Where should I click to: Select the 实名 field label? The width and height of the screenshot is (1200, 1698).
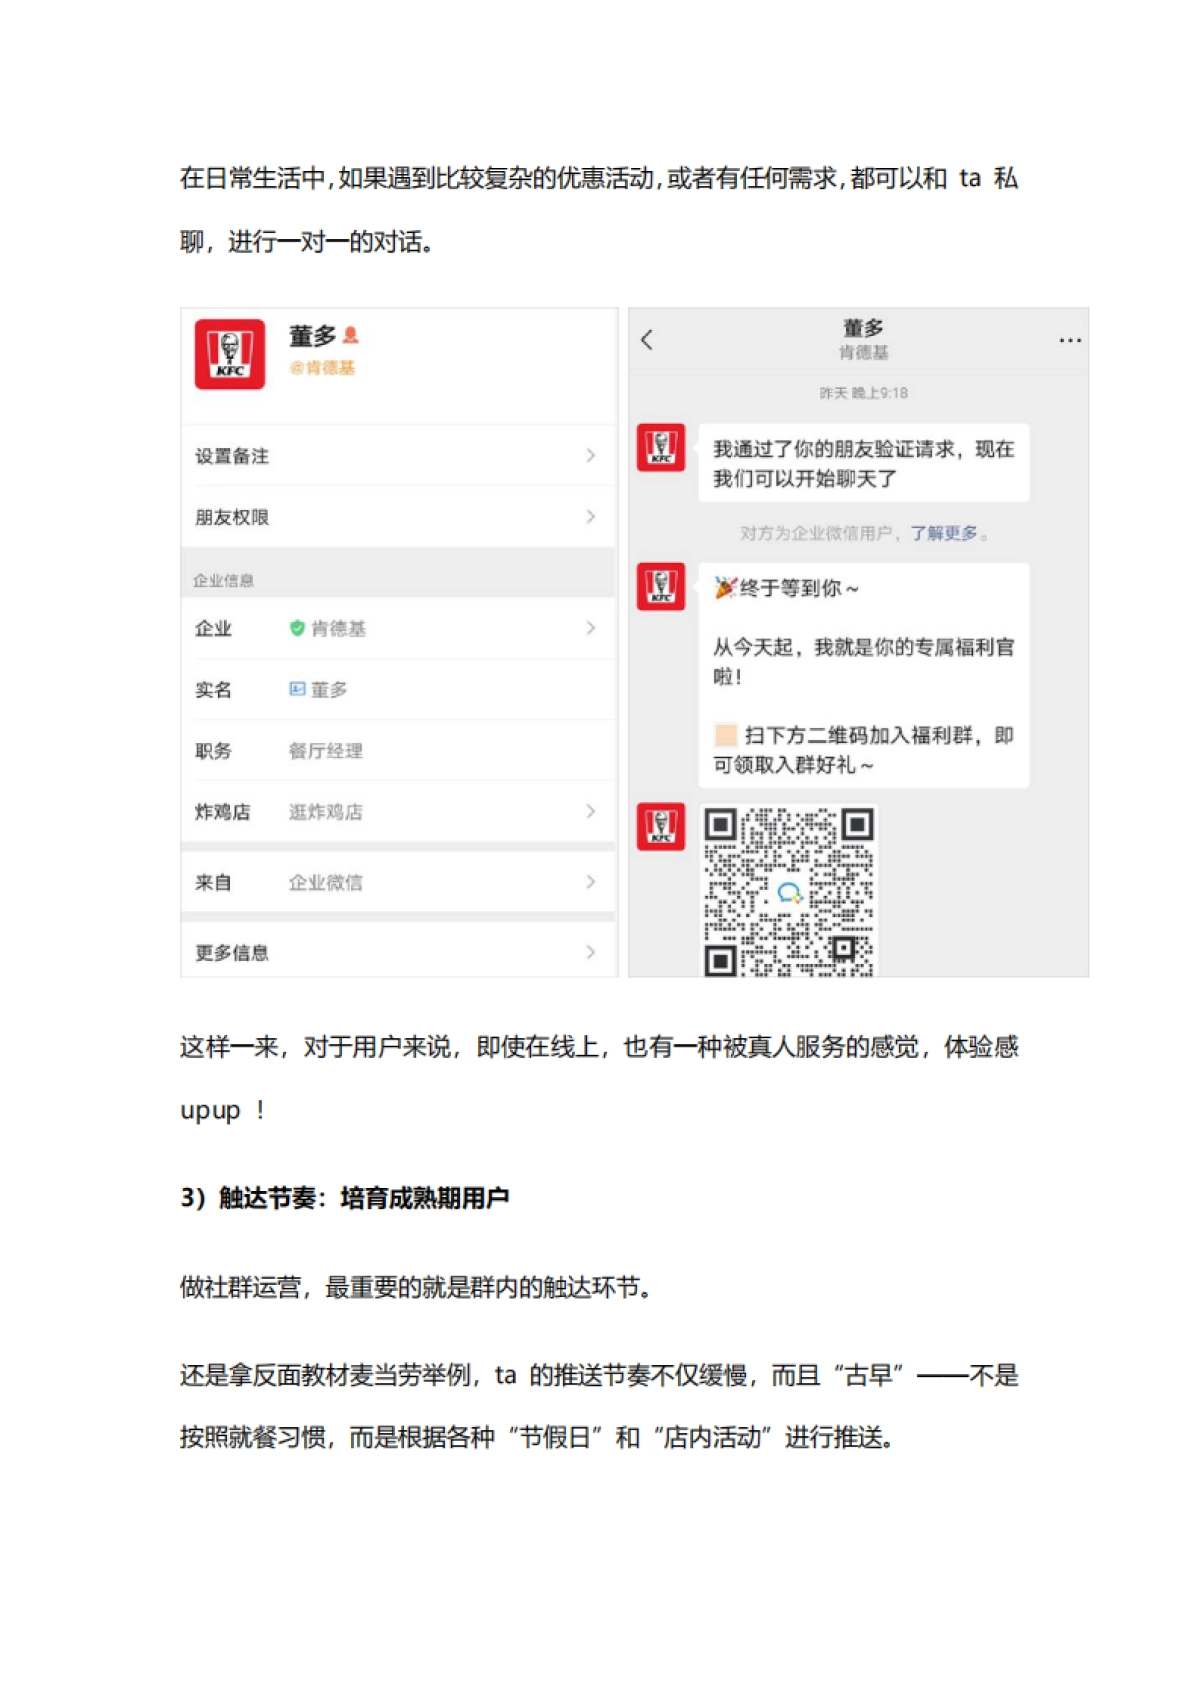(213, 690)
